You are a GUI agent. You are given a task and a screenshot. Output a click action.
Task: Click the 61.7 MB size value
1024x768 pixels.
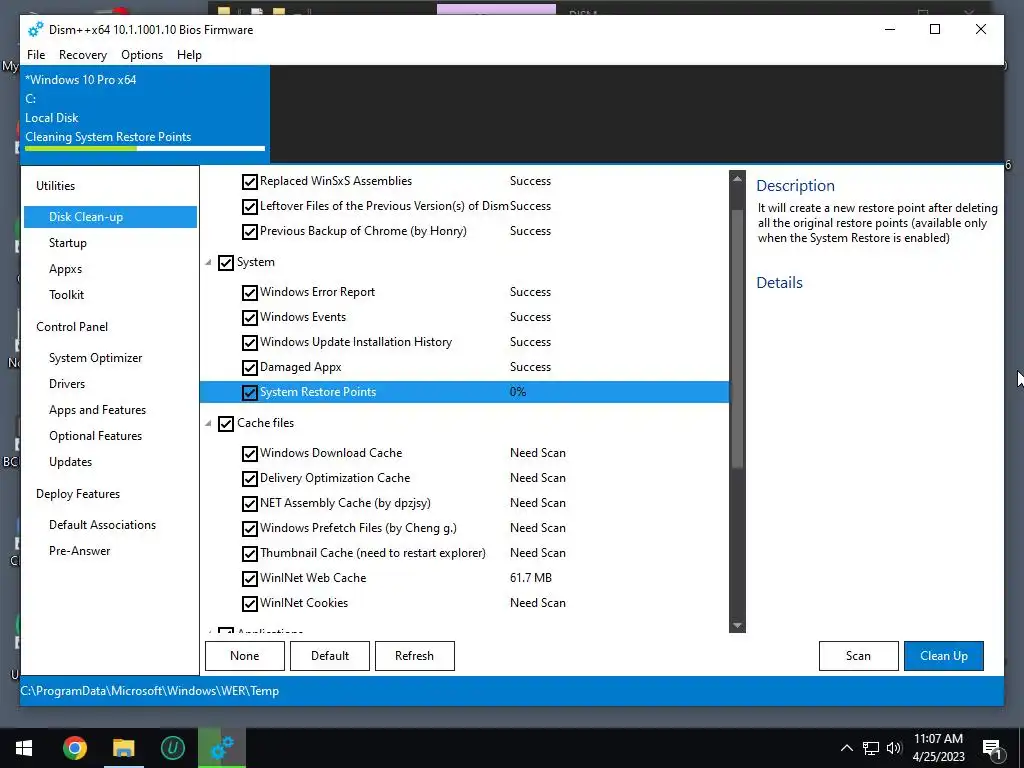point(530,578)
